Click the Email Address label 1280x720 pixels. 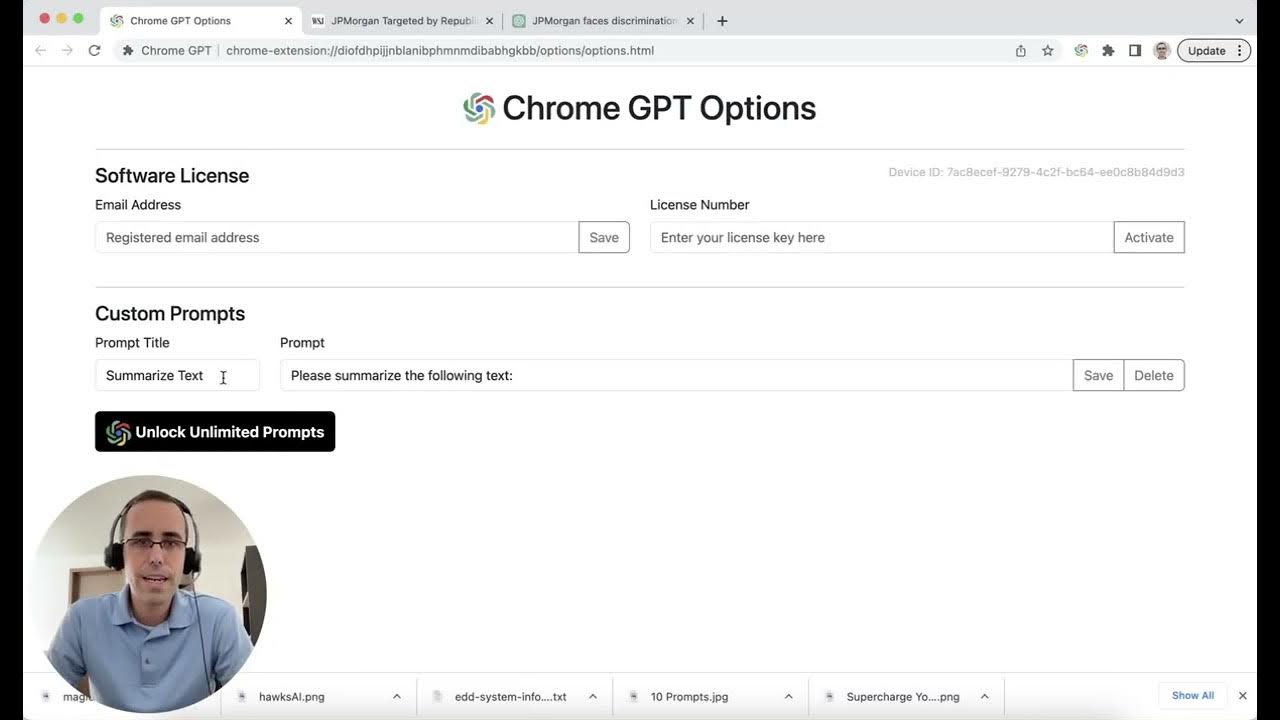pyautogui.click(x=138, y=205)
